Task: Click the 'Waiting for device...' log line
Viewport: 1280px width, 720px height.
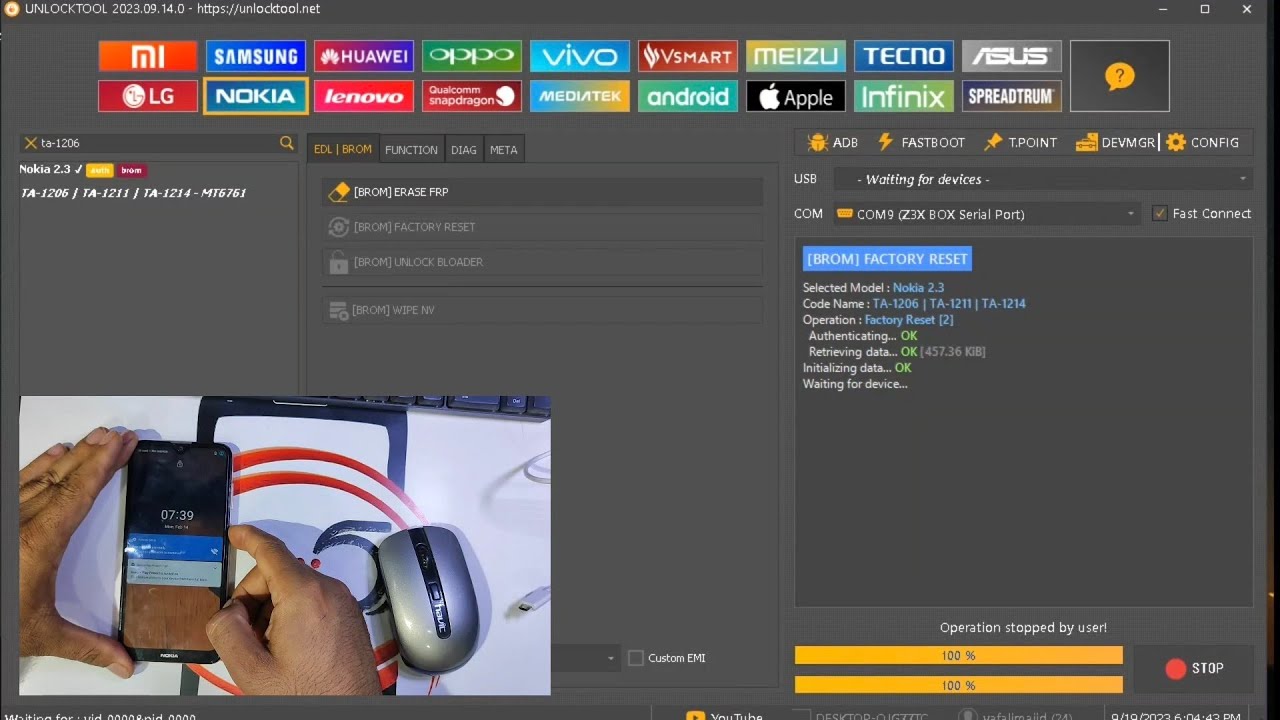Action: (x=855, y=384)
